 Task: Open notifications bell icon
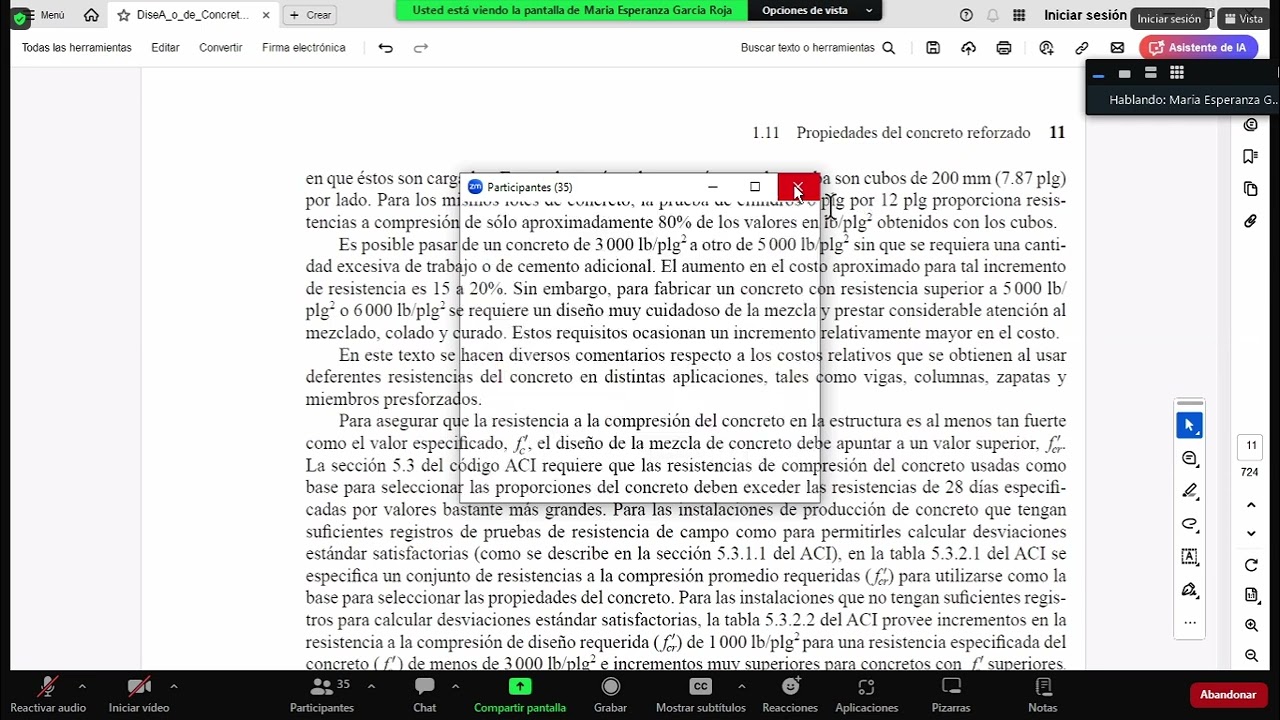pyautogui.click(x=993, y=15)
